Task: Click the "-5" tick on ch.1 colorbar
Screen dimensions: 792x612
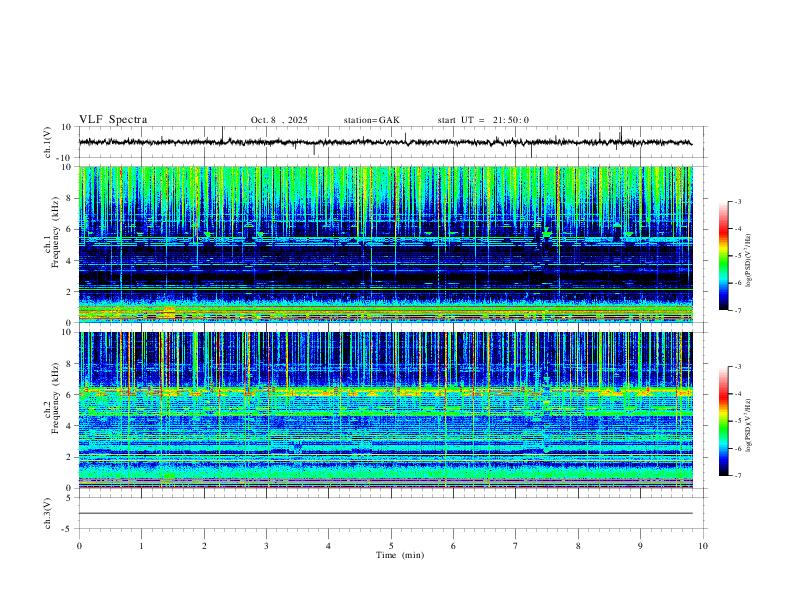Action: point(738,256)
